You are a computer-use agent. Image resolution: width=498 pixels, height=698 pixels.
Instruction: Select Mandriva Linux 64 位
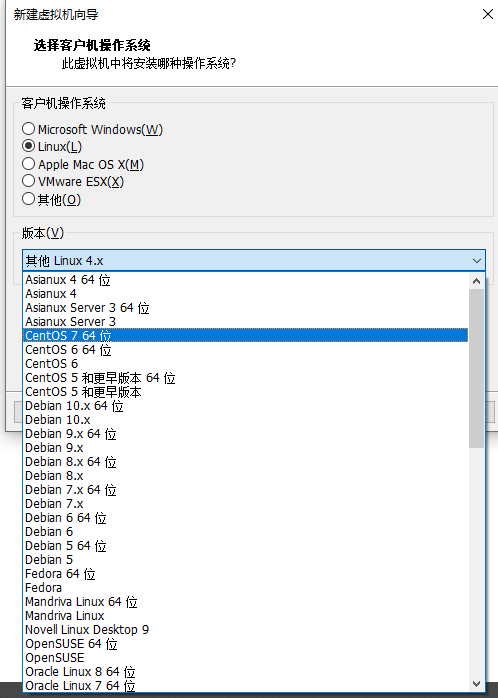245,601
